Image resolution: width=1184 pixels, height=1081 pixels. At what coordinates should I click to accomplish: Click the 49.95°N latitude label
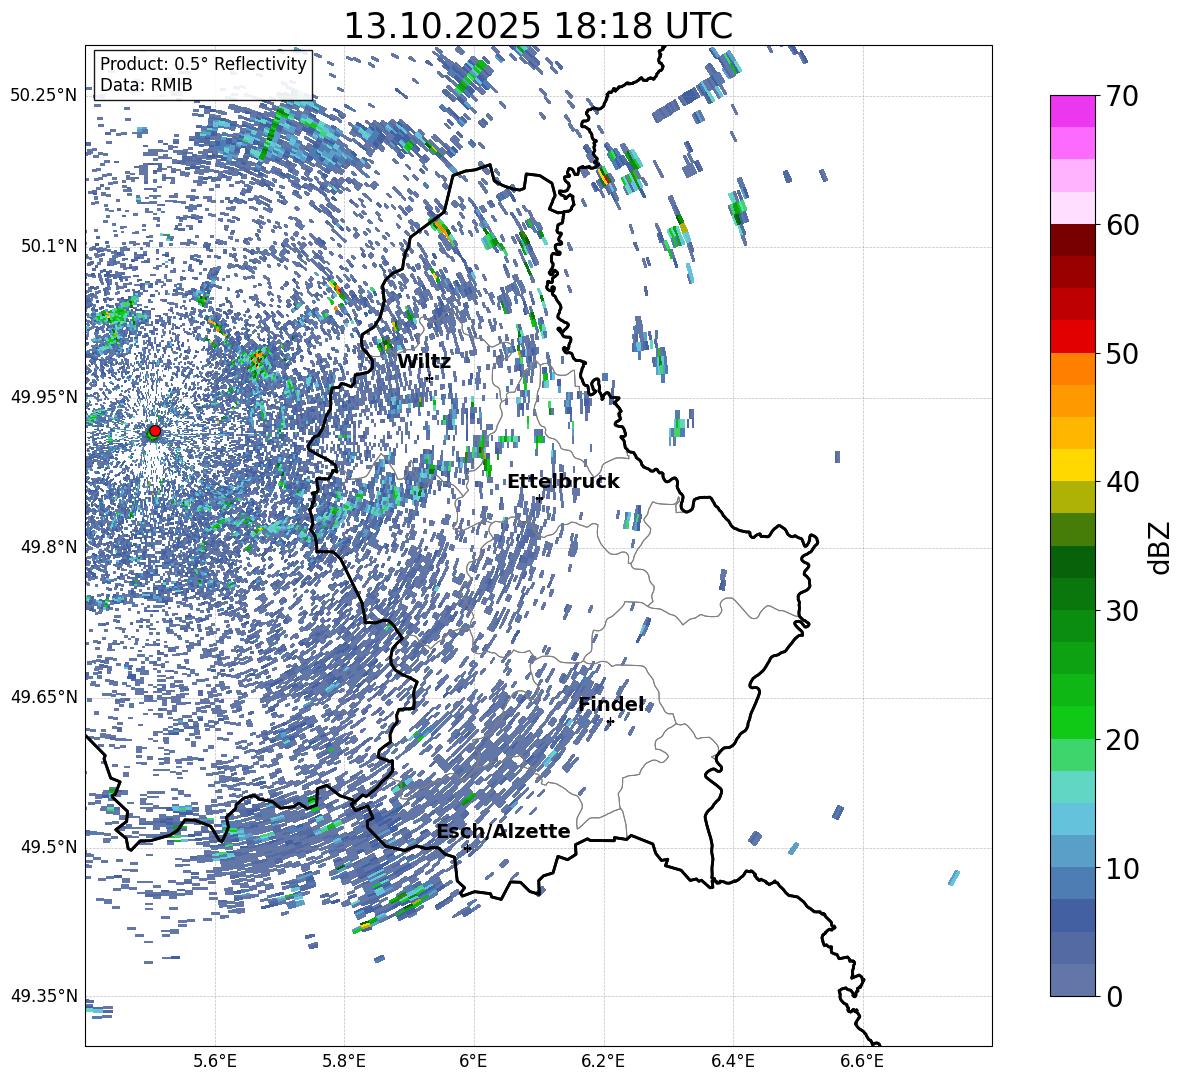click(x=44, y=397)
